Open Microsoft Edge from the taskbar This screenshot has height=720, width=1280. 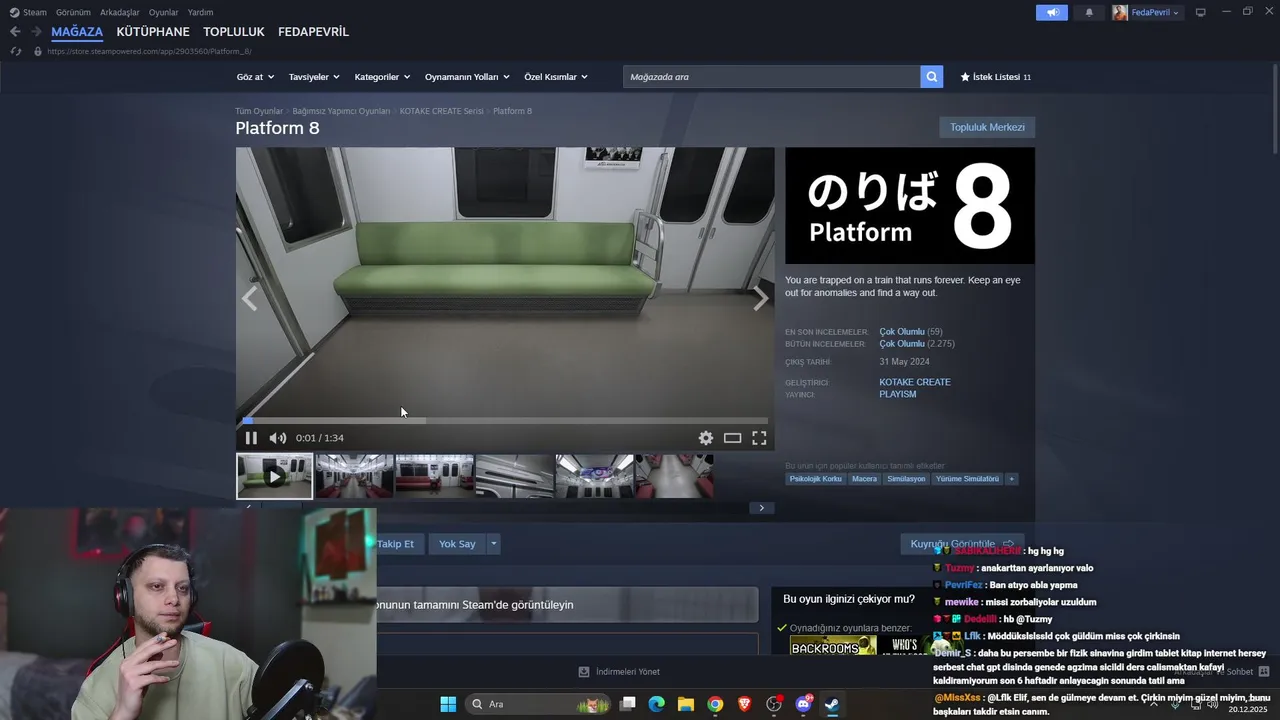tap(656, 704)
